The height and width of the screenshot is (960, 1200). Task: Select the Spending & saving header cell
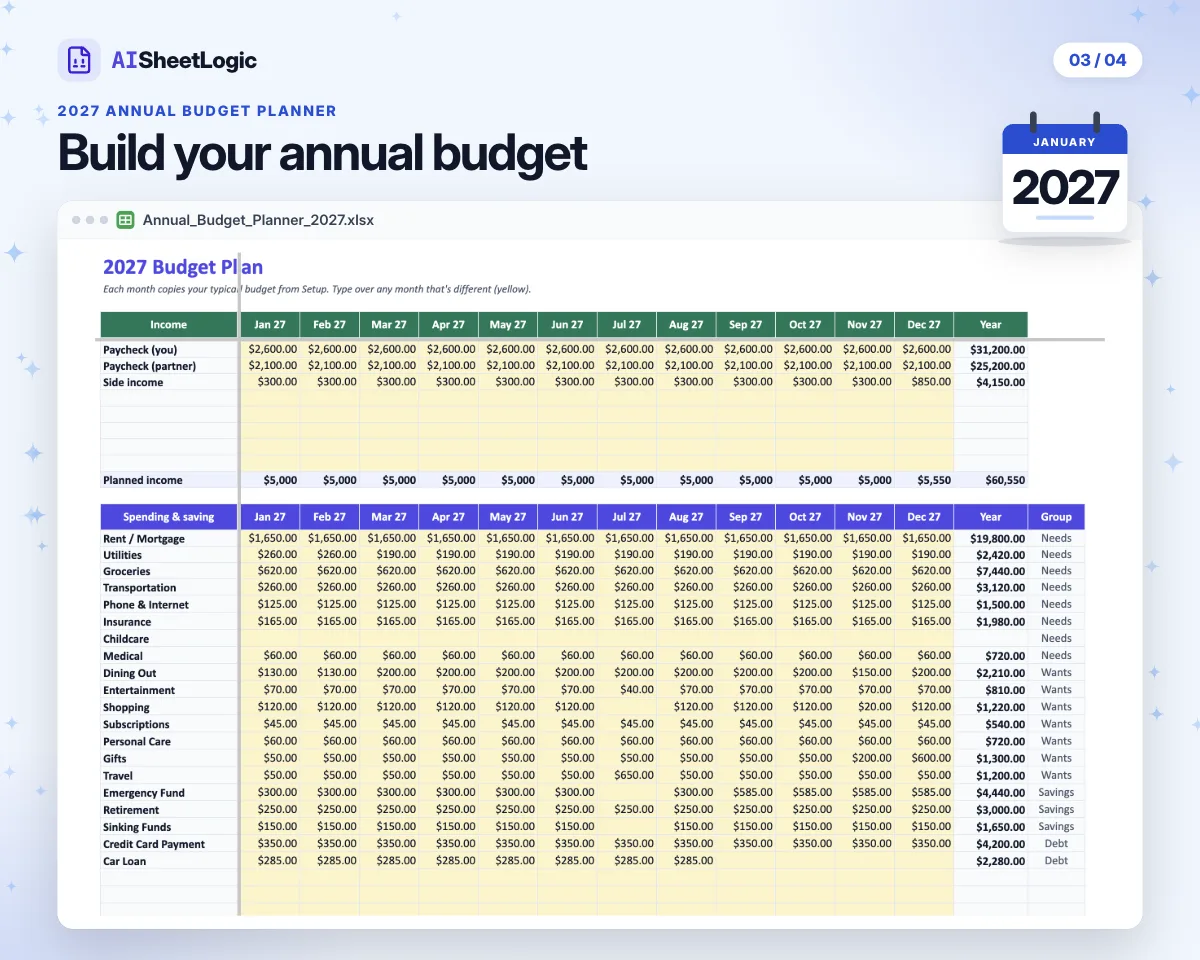169,517
